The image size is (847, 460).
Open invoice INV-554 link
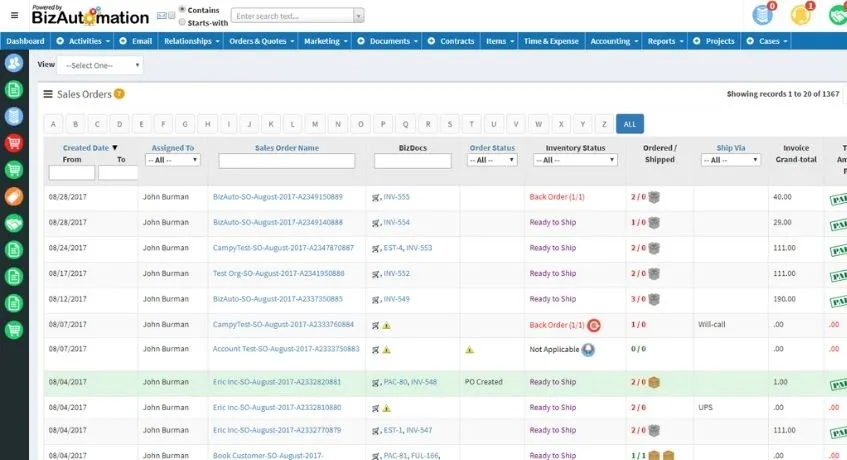(396, 222)
